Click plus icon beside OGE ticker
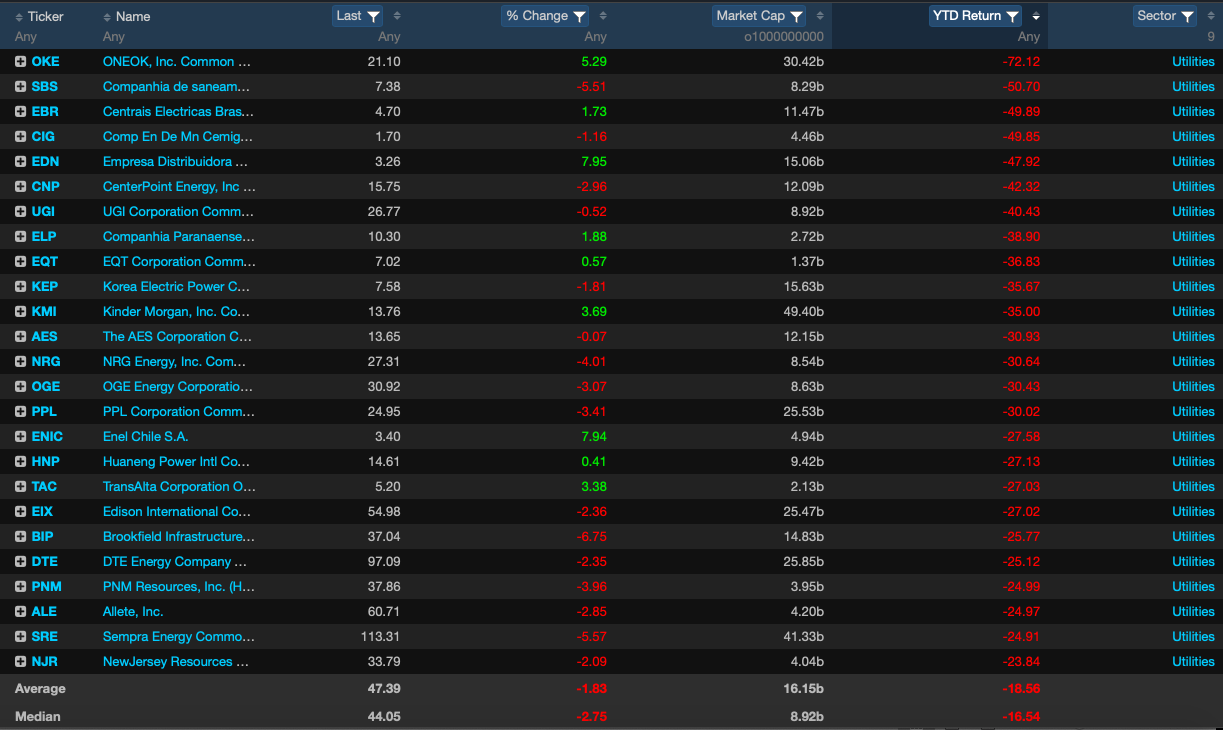The height and width of the screenshot is (730, 1223). click(x=20, y=387)
